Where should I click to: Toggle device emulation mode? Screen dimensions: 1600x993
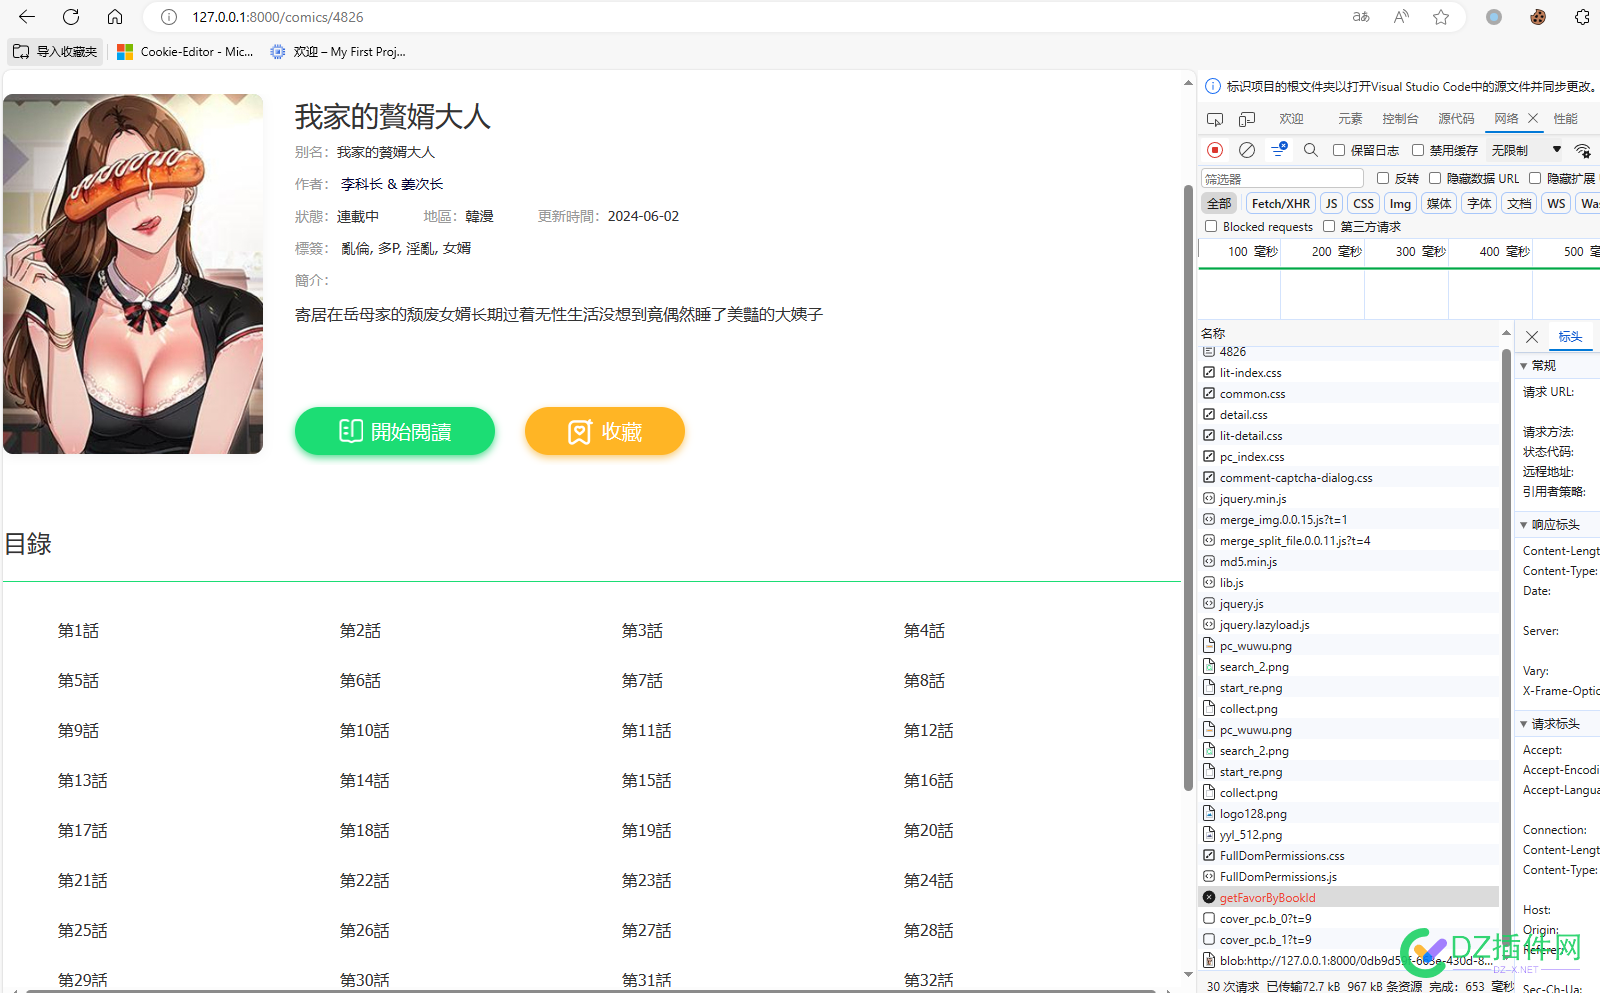(1247, 119)
